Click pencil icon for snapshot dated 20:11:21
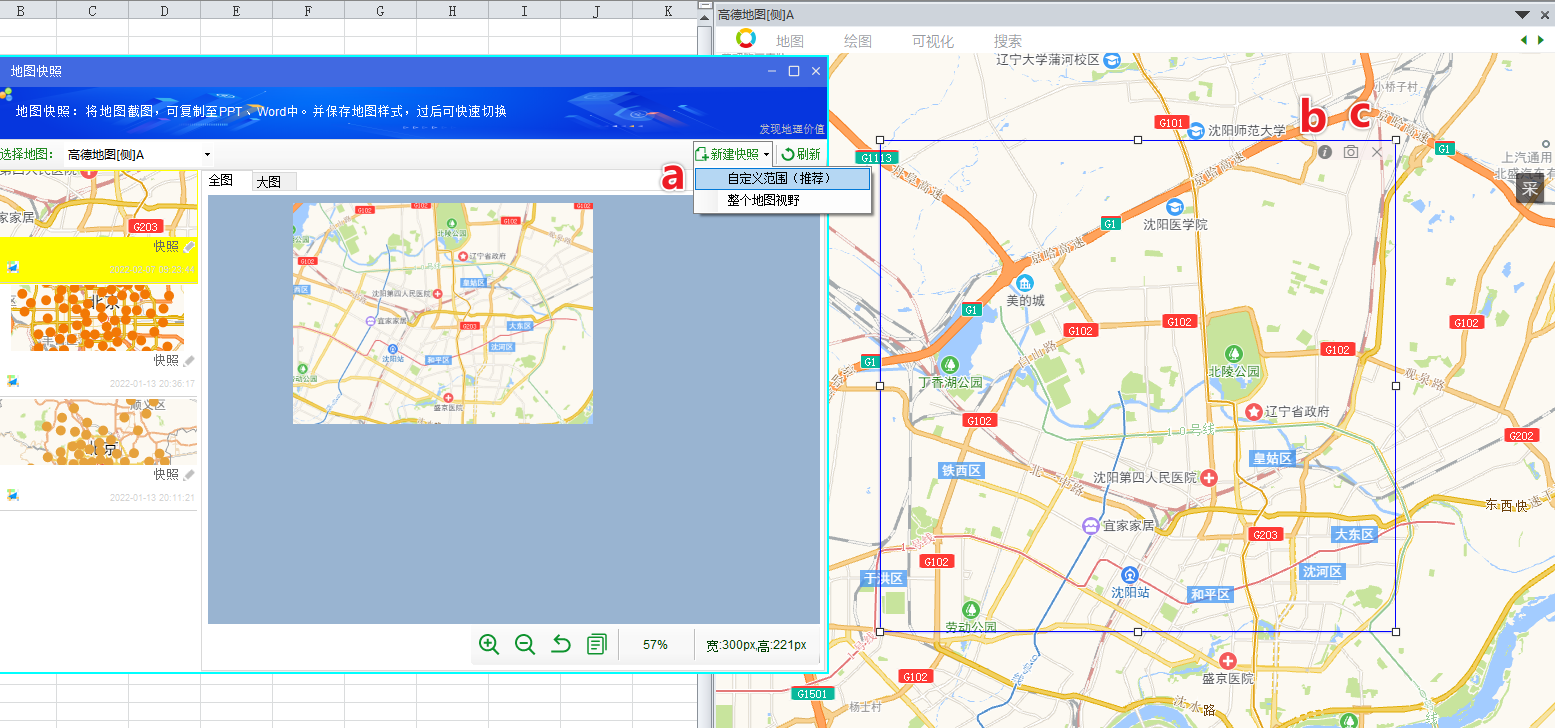1555x728 pixels. tap(190, 474)
